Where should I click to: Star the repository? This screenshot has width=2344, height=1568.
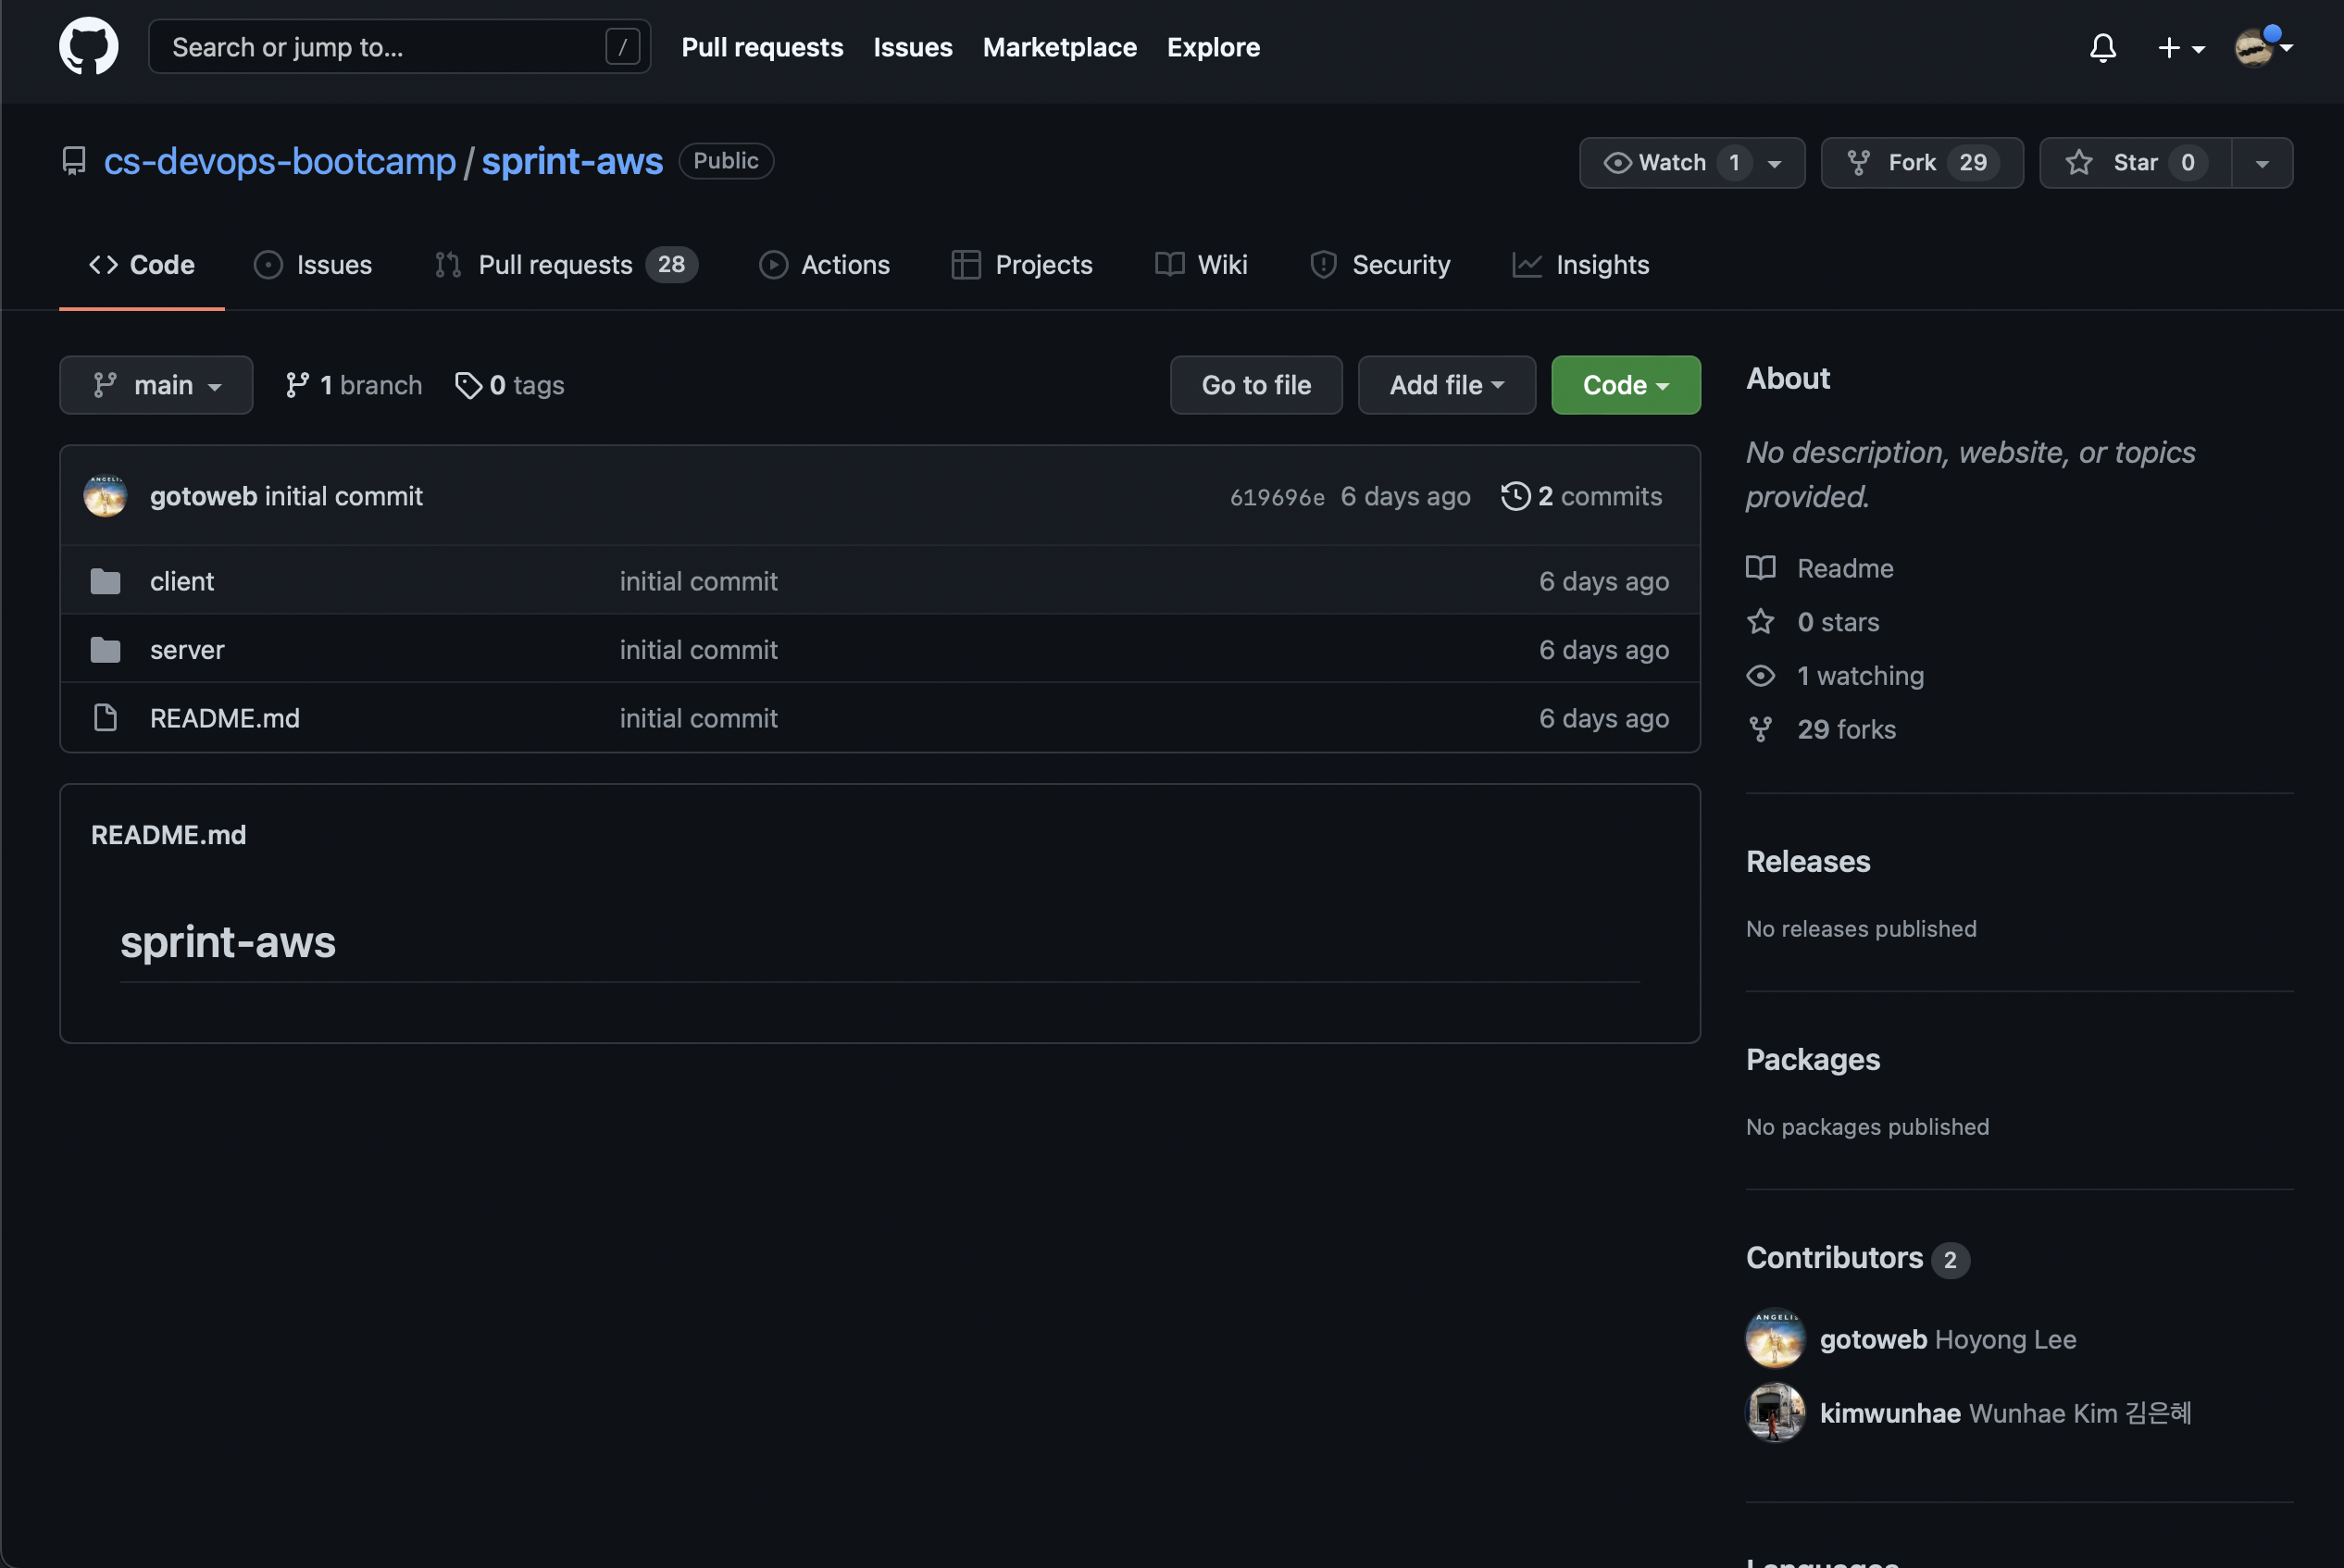[x=2135, y=162]
